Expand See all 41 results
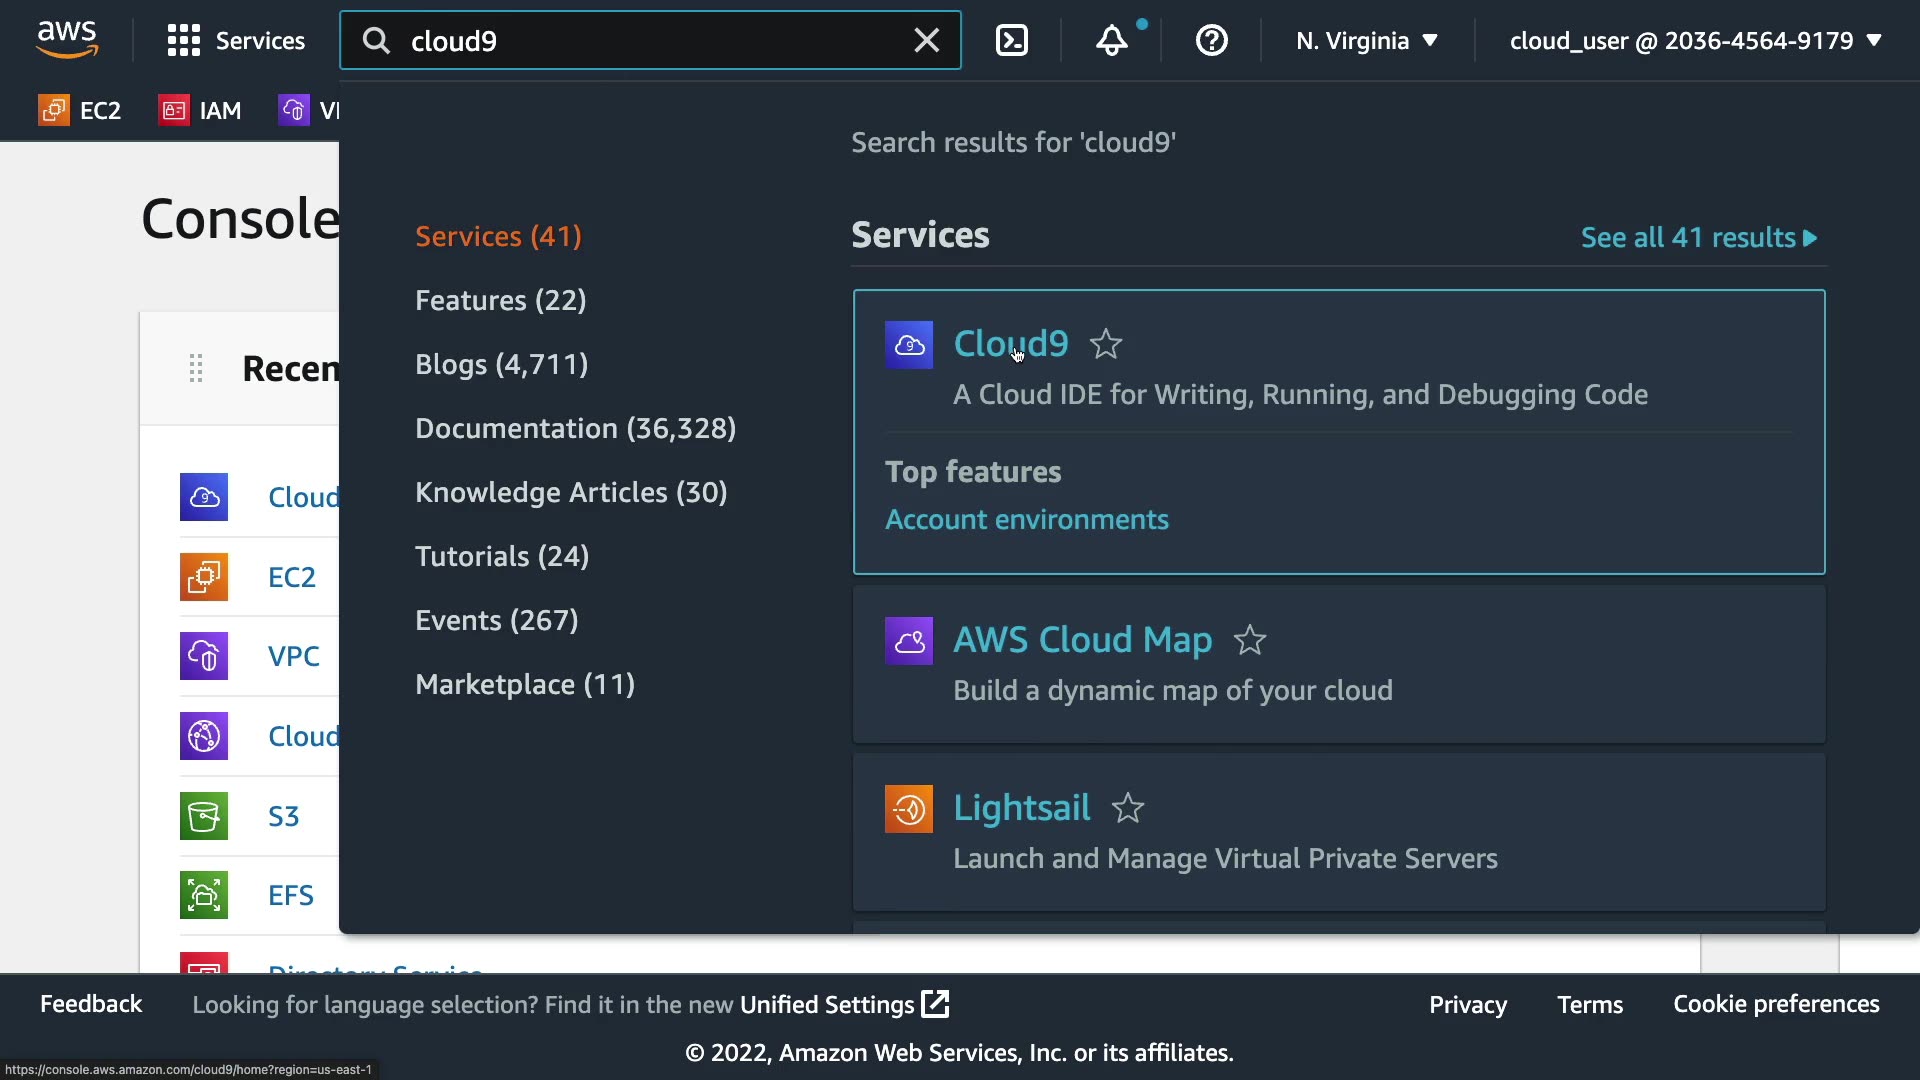The image size is (1920, 1080). (x=1698, y=238)
